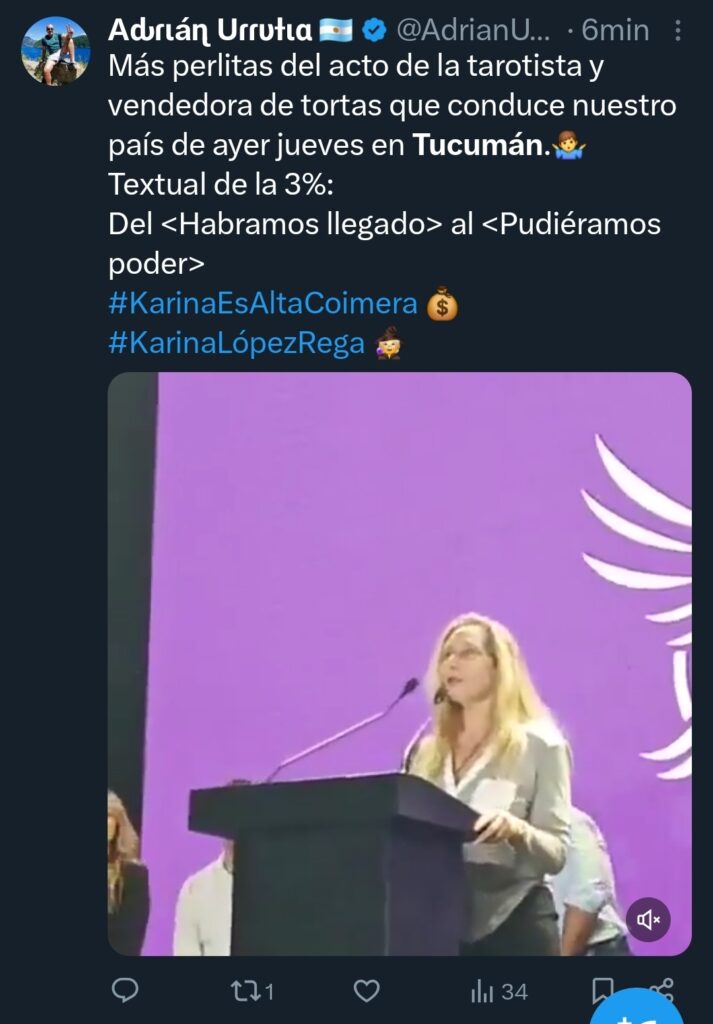Open tweet text starting with Más perlitas
Image resolution: width=713 pixels, height=1024 pixels.
coord(392,165)
